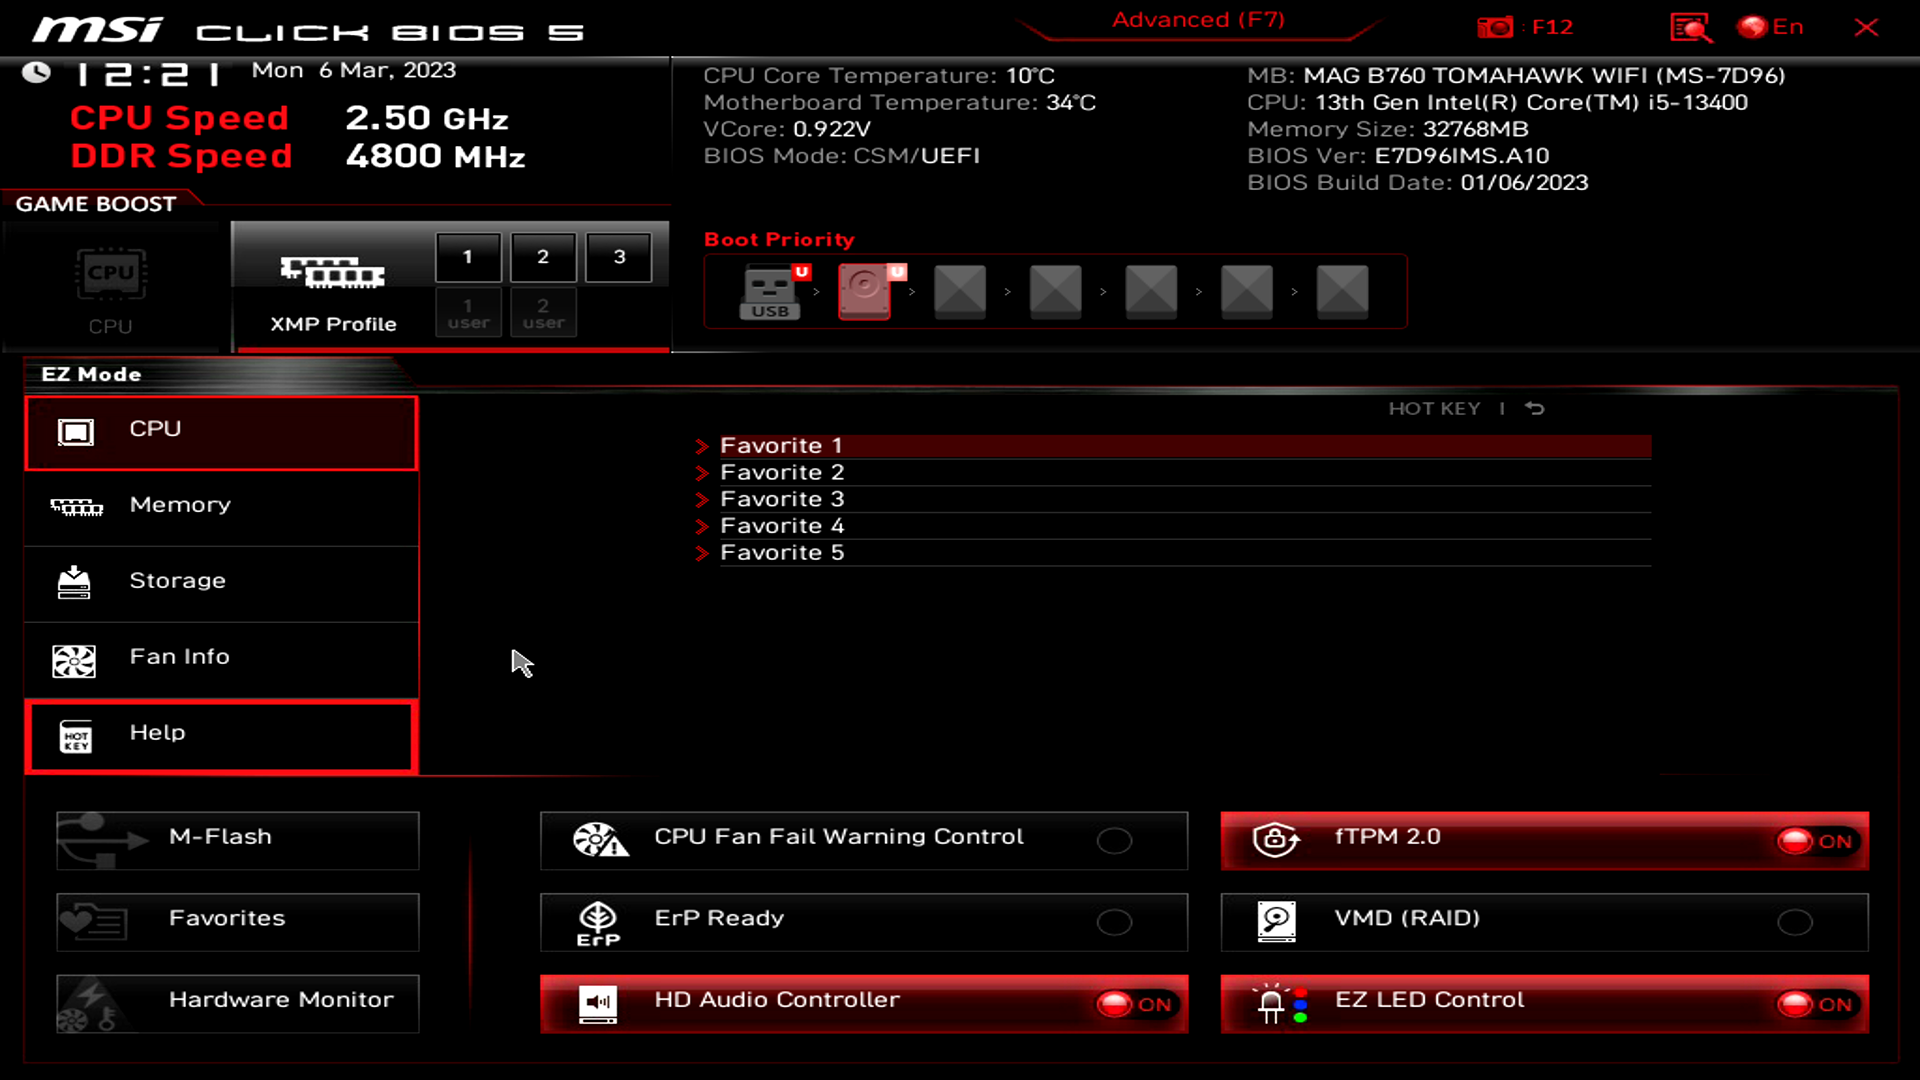1920x1080 pixels.
Task: Expand the Favorite 1 entry
Action: [703, 446]
